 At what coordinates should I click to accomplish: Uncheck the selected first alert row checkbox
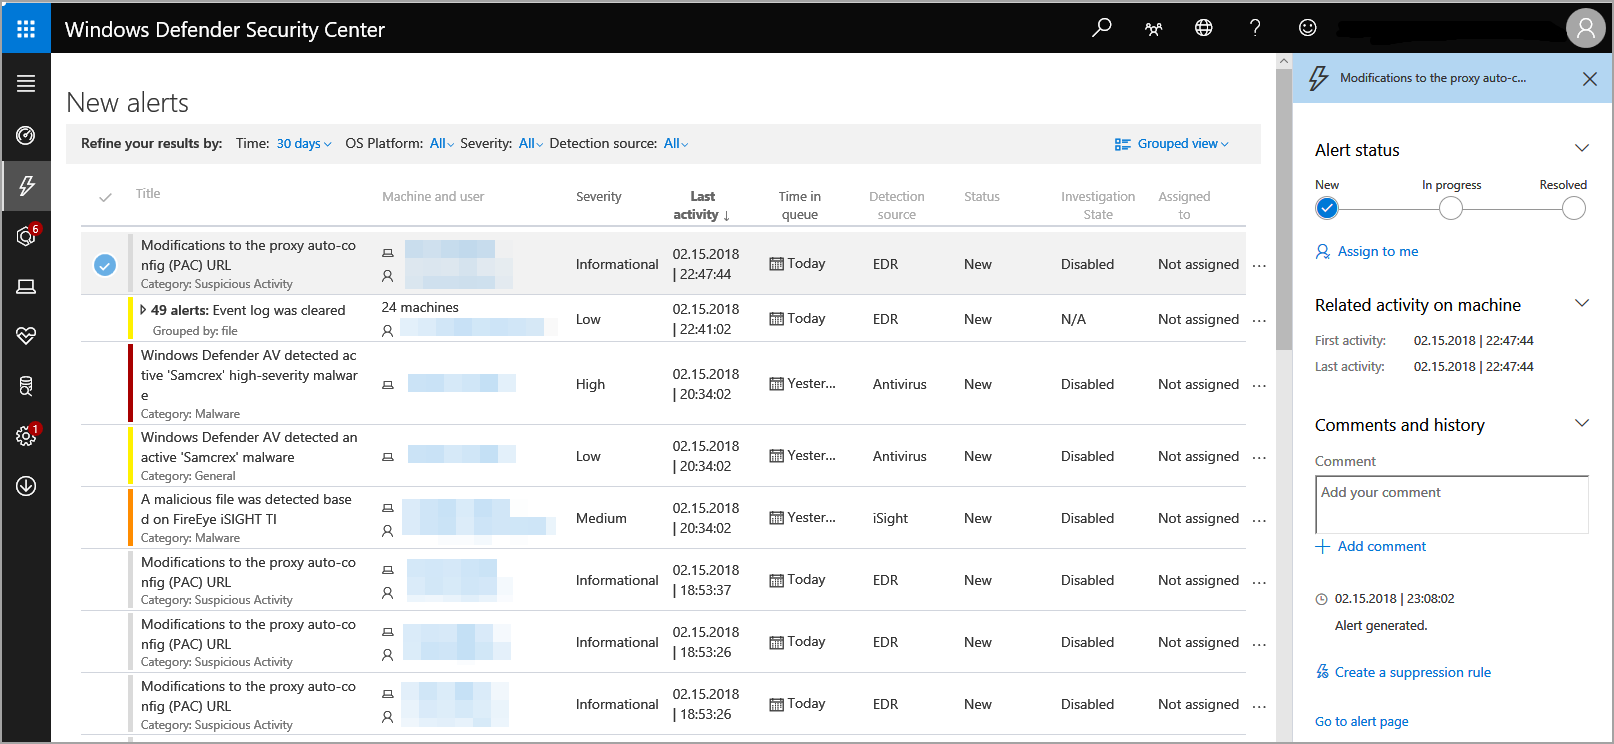(105, 265)
